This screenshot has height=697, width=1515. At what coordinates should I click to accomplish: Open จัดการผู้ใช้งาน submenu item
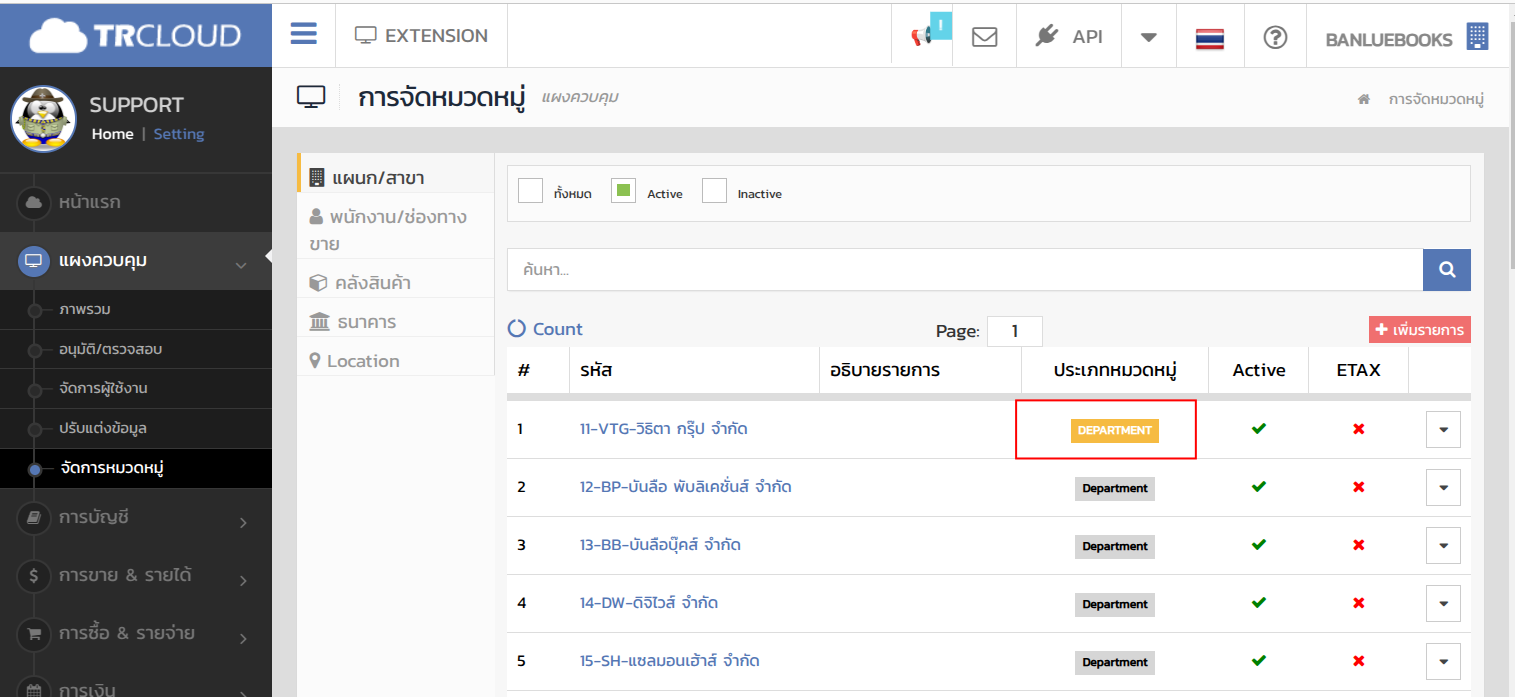tap(135, 388)
